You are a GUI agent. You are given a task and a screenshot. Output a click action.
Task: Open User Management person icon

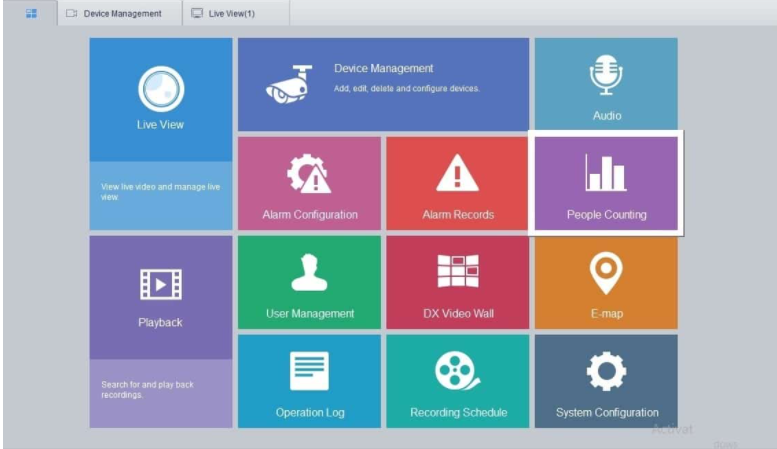(x=308, y=273)
